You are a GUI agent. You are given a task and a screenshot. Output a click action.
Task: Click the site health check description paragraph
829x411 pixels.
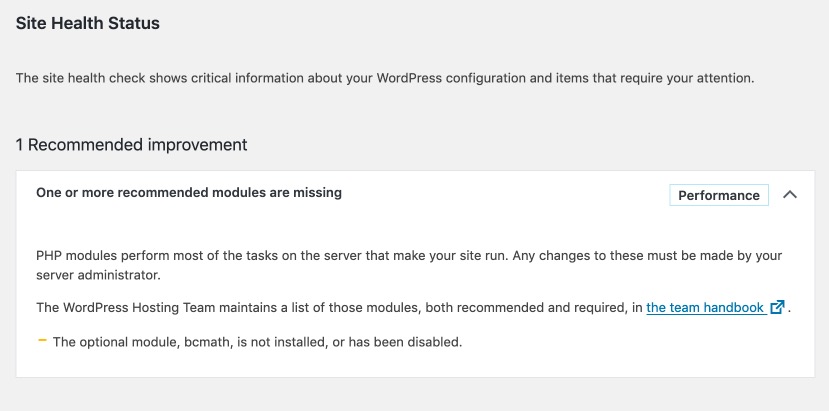384,77
